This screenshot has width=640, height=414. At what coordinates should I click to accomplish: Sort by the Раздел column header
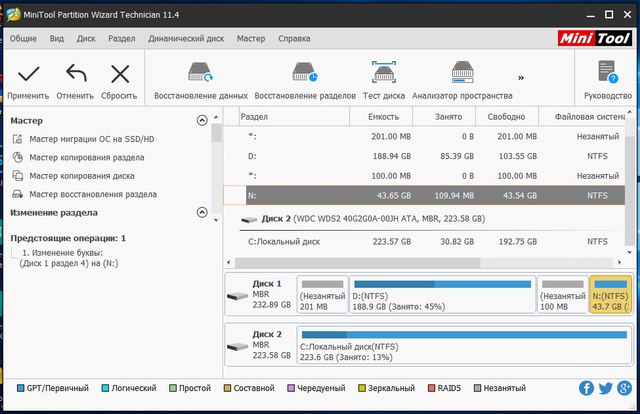click(294, 117)
